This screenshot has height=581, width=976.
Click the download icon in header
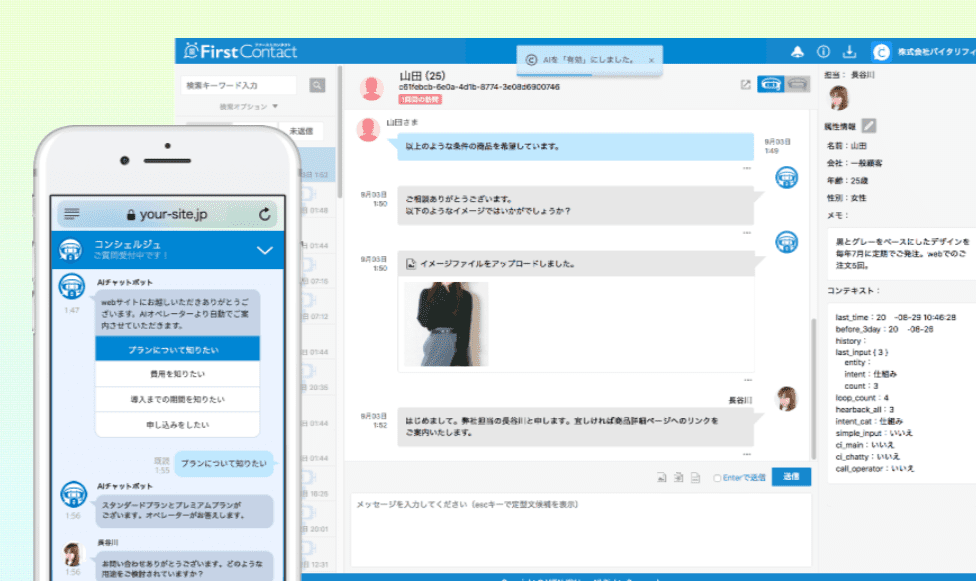point(849,52)
